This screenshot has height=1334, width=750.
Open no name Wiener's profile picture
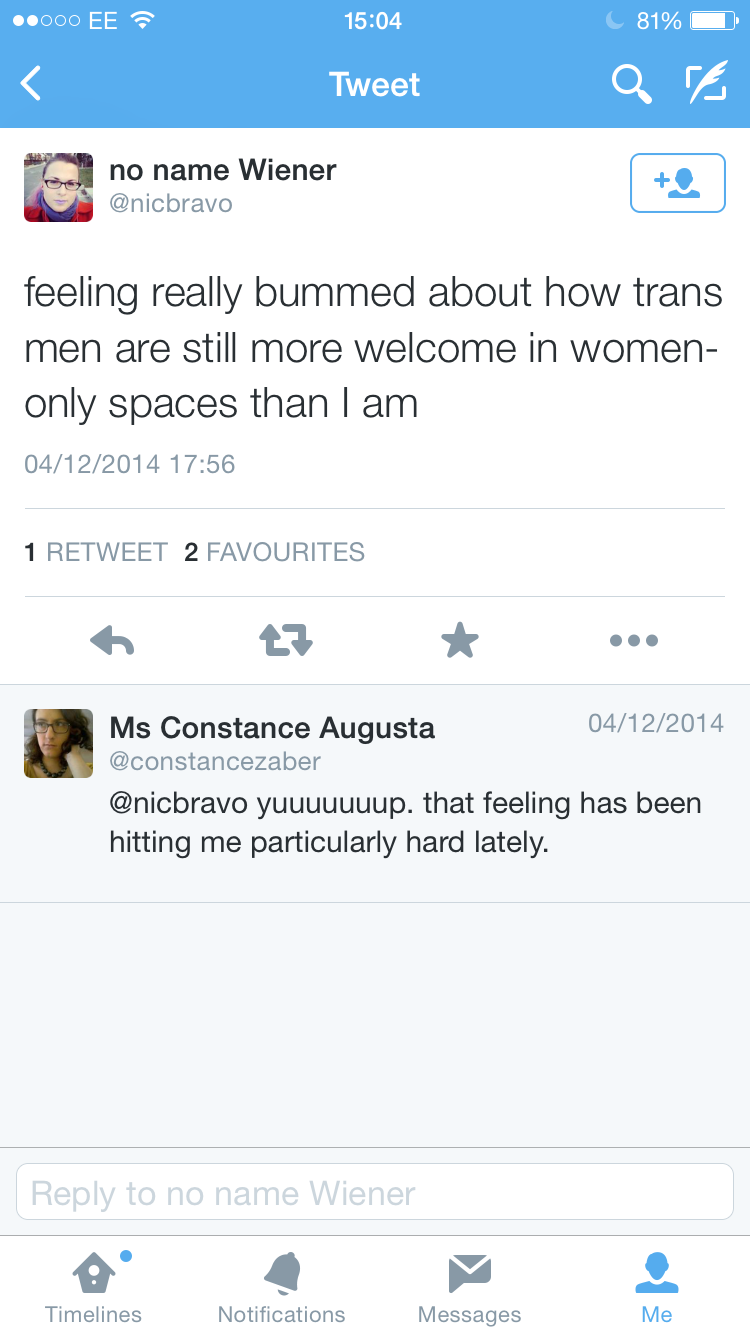click(x=59, y=187)
